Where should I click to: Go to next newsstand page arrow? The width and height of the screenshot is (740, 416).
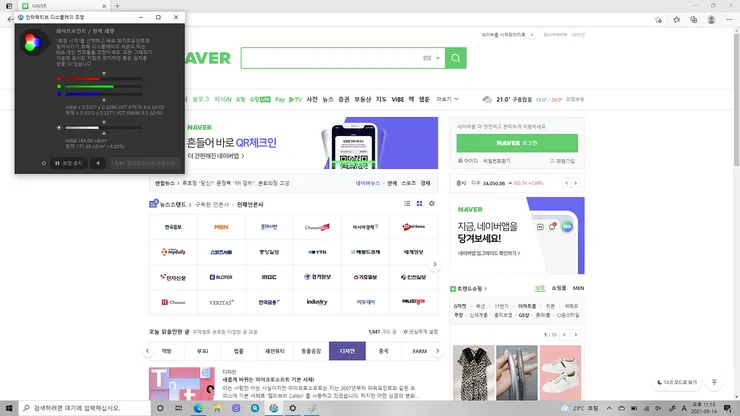pyautogui.click(x=435, y=264)
